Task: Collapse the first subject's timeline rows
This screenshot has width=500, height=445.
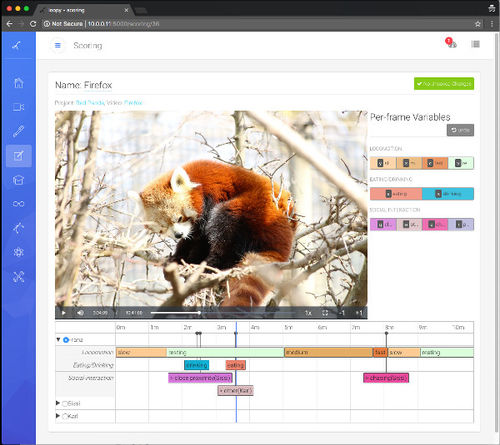Action: 58,339
